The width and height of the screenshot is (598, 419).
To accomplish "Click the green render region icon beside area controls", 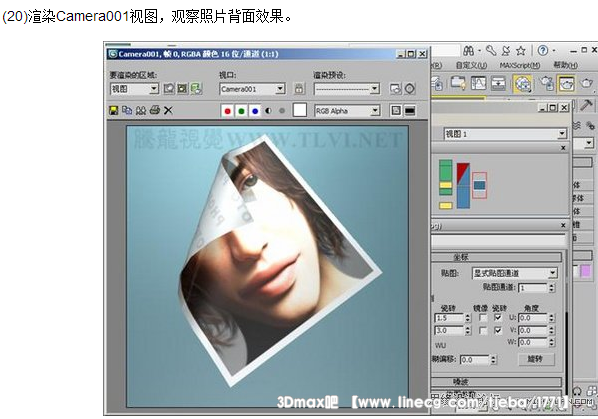I will (196, 89).
